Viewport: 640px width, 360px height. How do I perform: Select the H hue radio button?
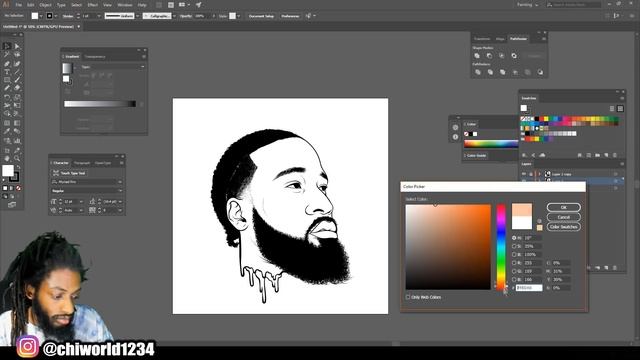click(x=514, y=238)
